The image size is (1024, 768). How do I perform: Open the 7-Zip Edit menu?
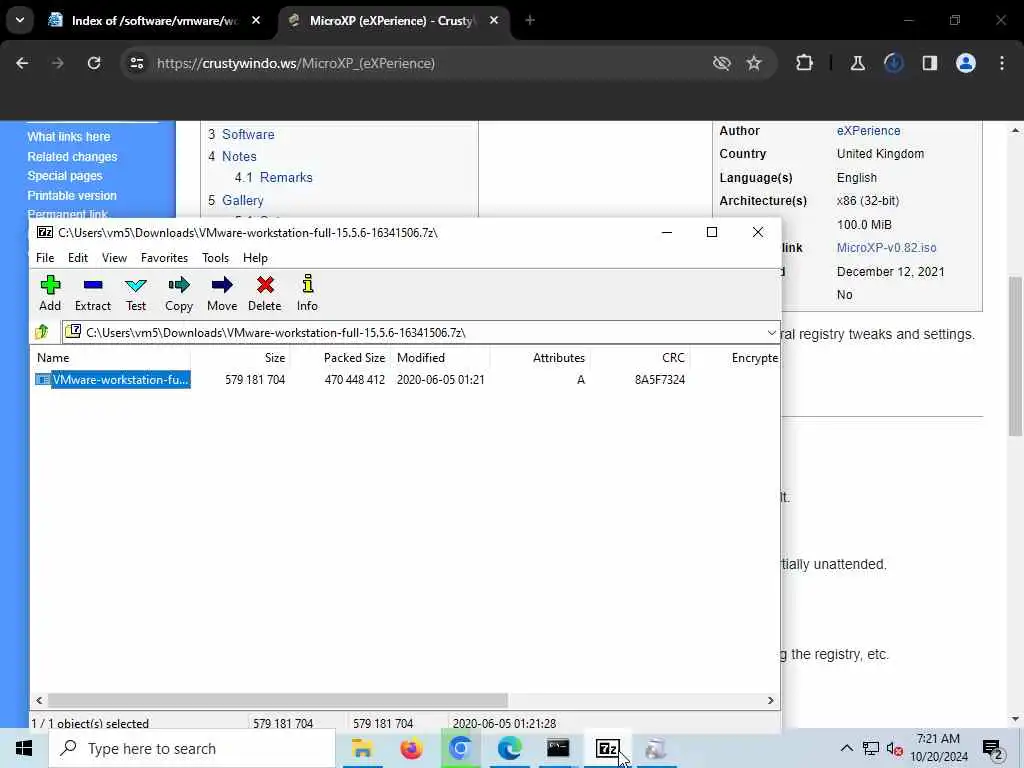pos(78,258)
